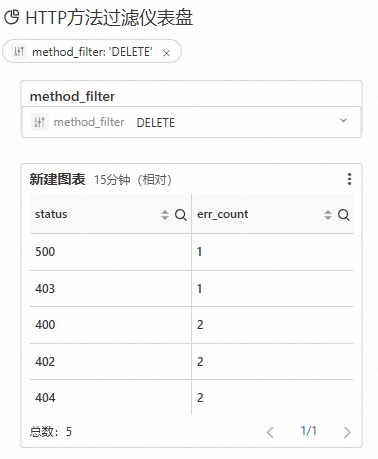This screenshot has height=459, width=378.
Task: Click the filter icon in the filter tag
Action: point(19,51)
